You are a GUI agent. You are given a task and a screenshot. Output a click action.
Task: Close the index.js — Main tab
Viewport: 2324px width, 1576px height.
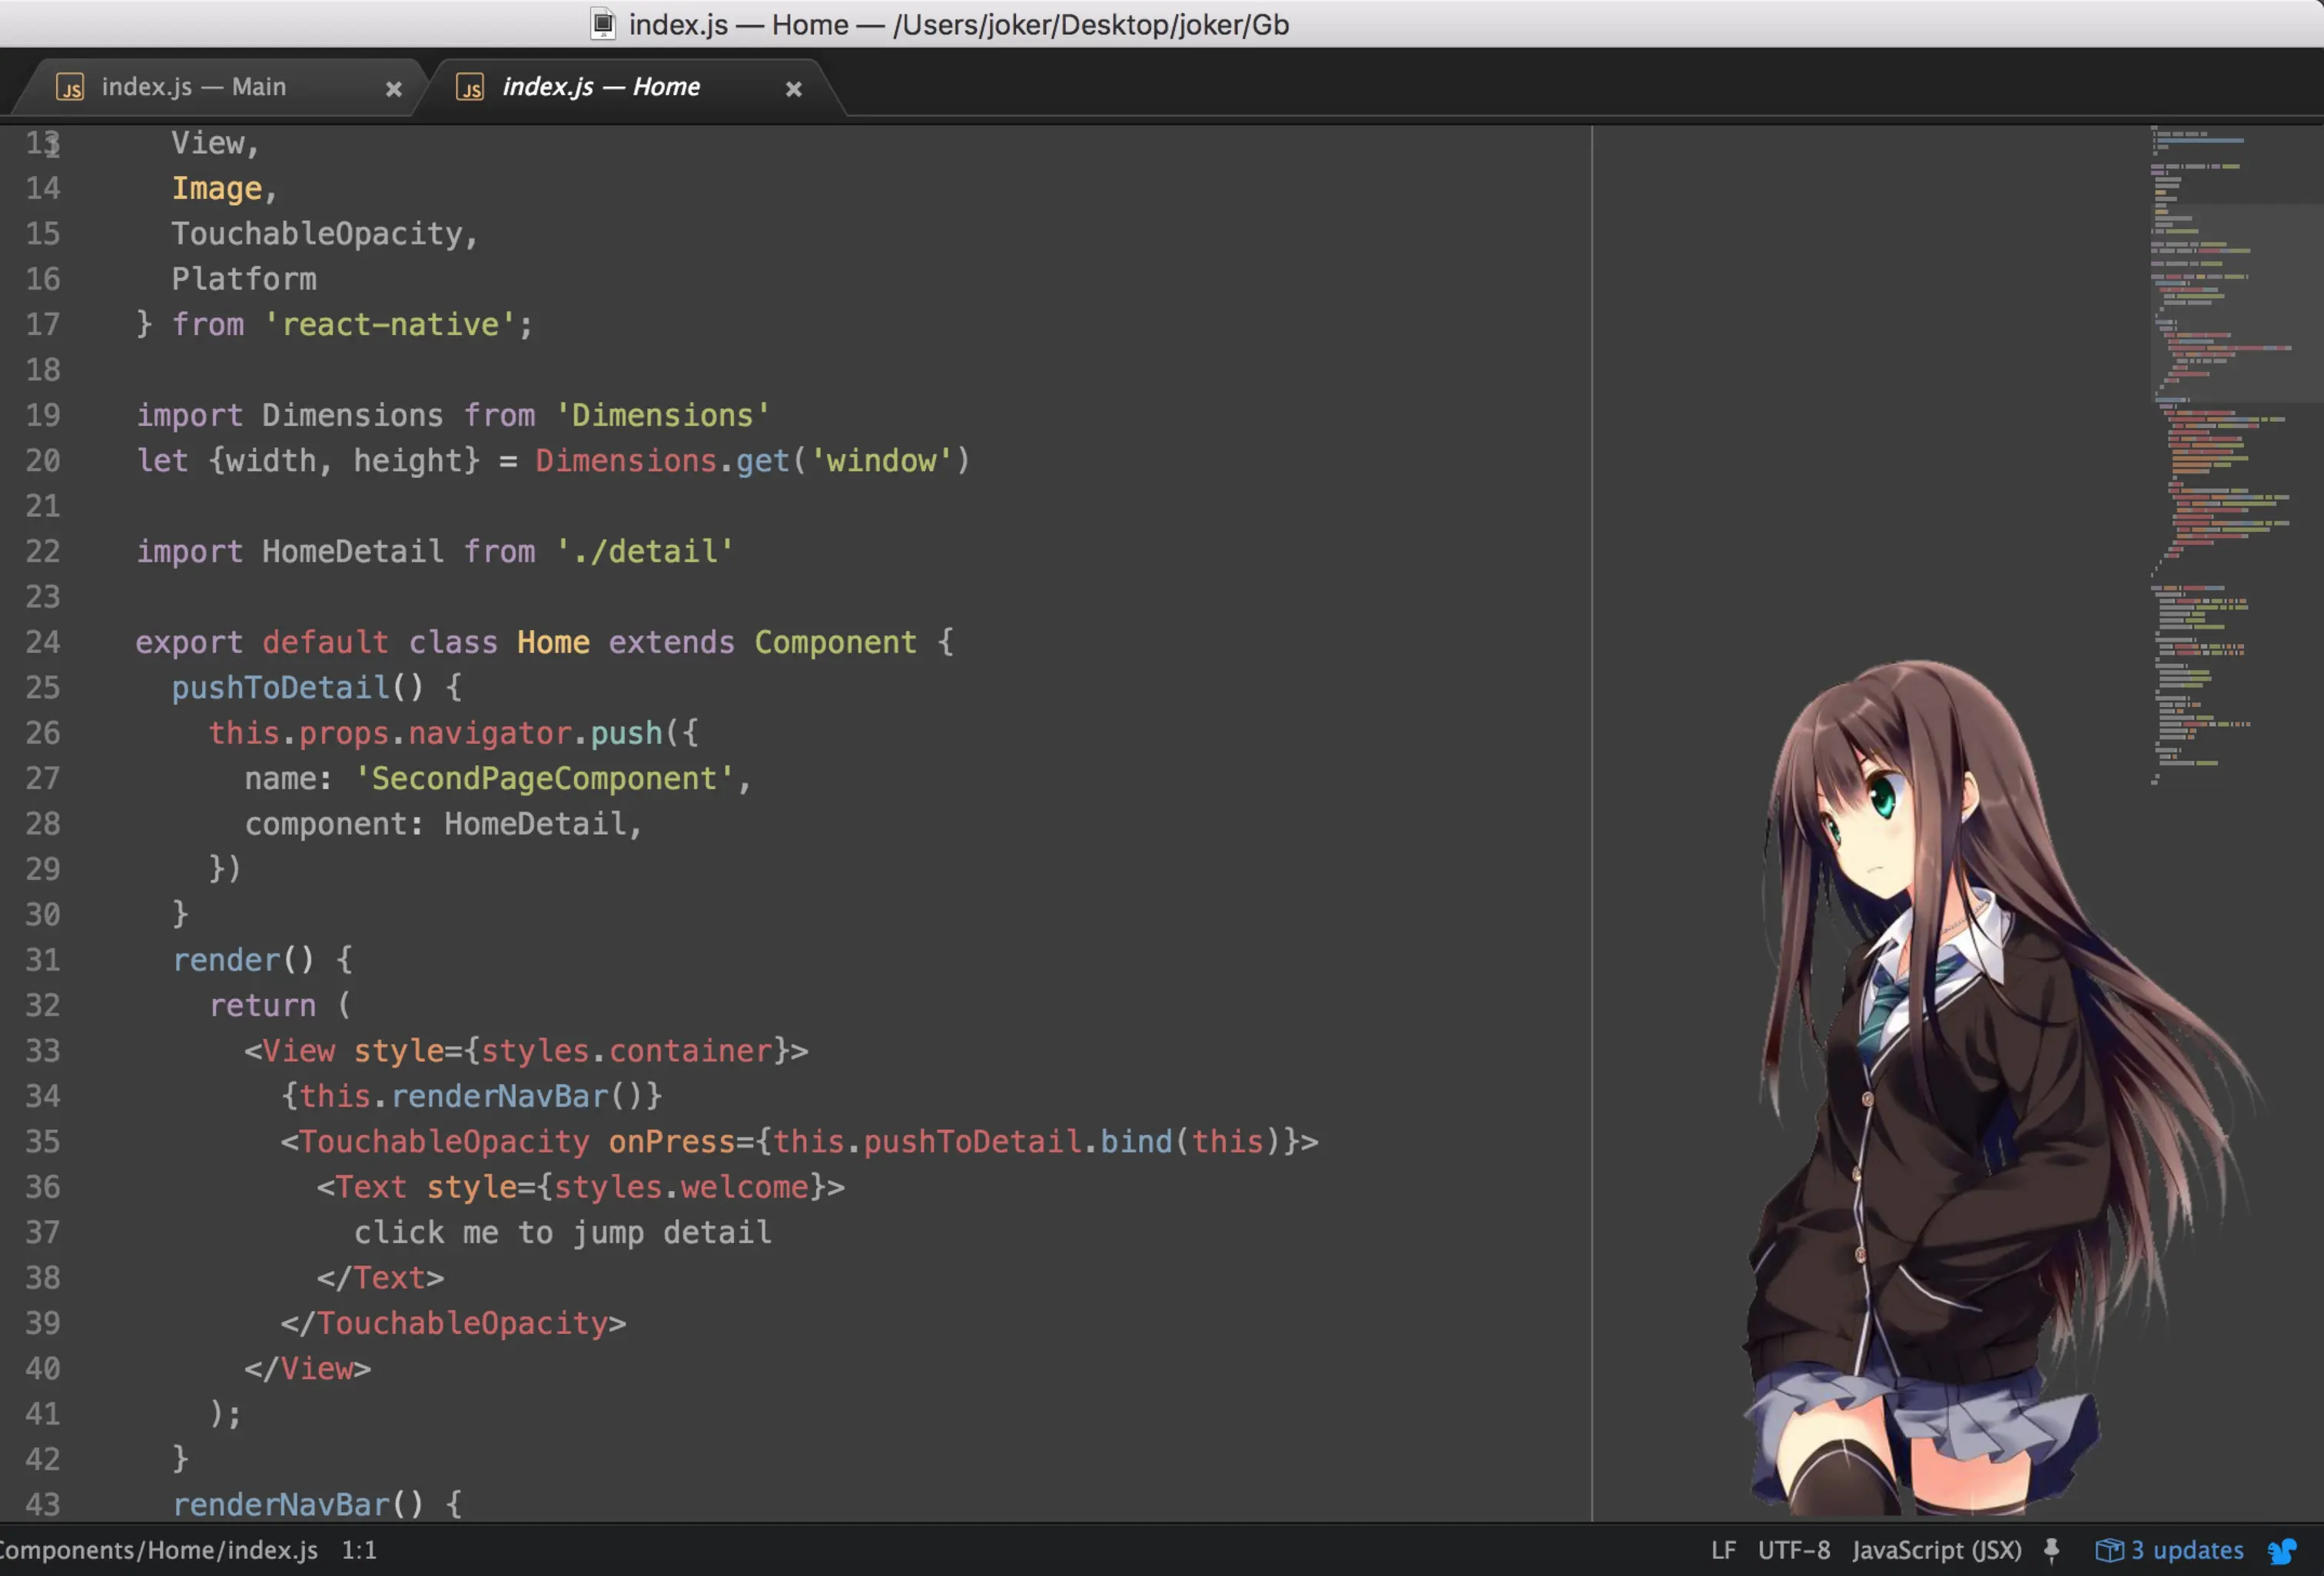(393, 89)
